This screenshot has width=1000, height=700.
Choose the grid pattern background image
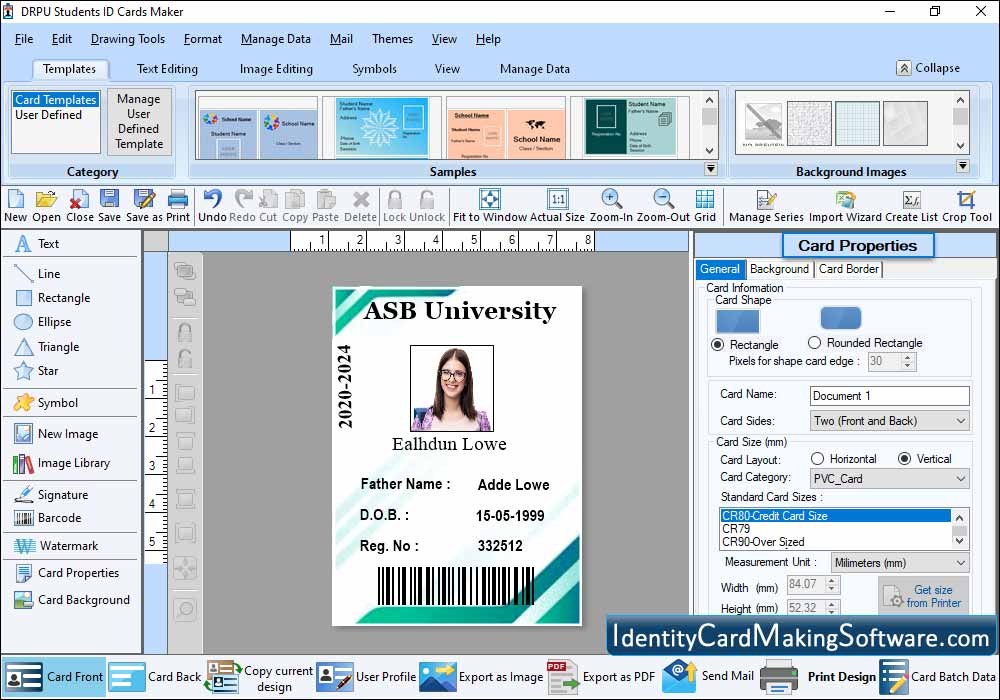[x=857, y=123]
